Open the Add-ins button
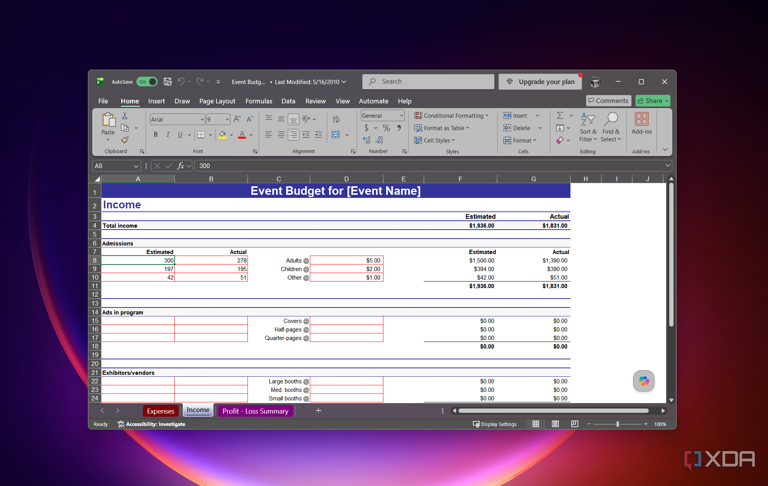Viewport: 768px width, 486px height. point(641,123)
